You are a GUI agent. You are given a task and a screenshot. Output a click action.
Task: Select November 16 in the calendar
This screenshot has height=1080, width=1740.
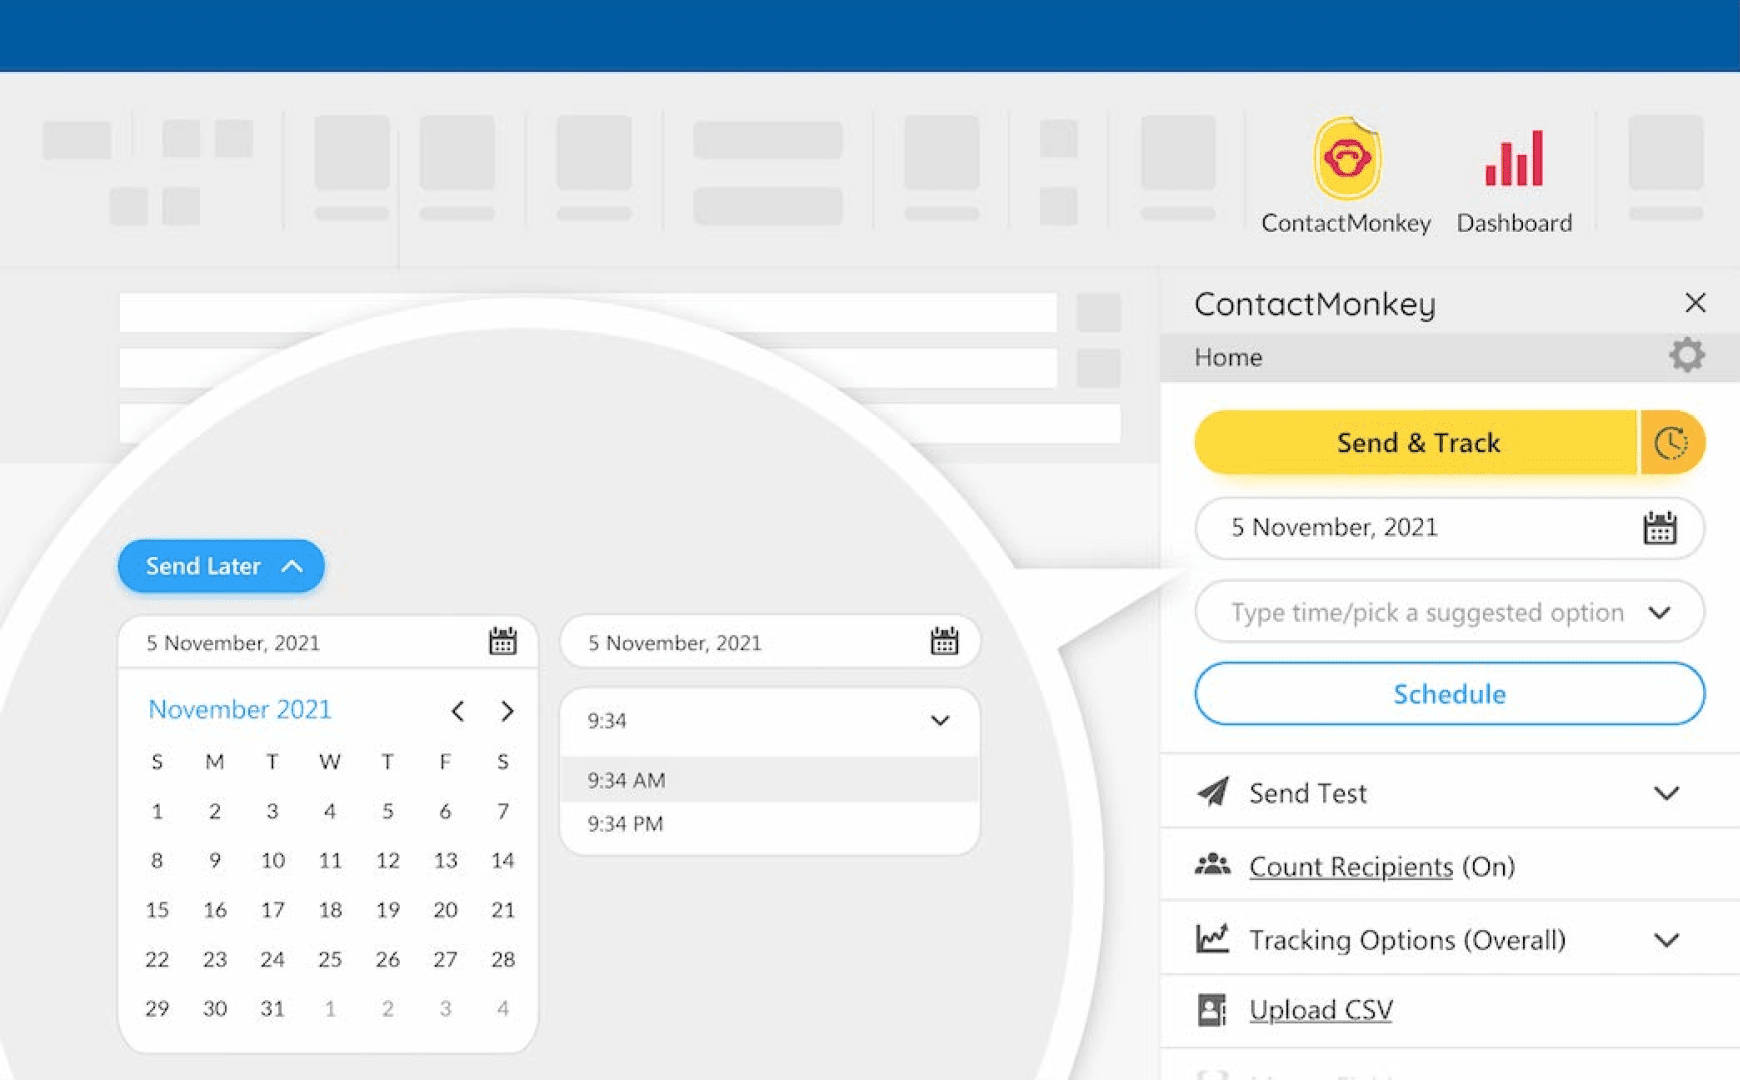[x=215, y=910]
